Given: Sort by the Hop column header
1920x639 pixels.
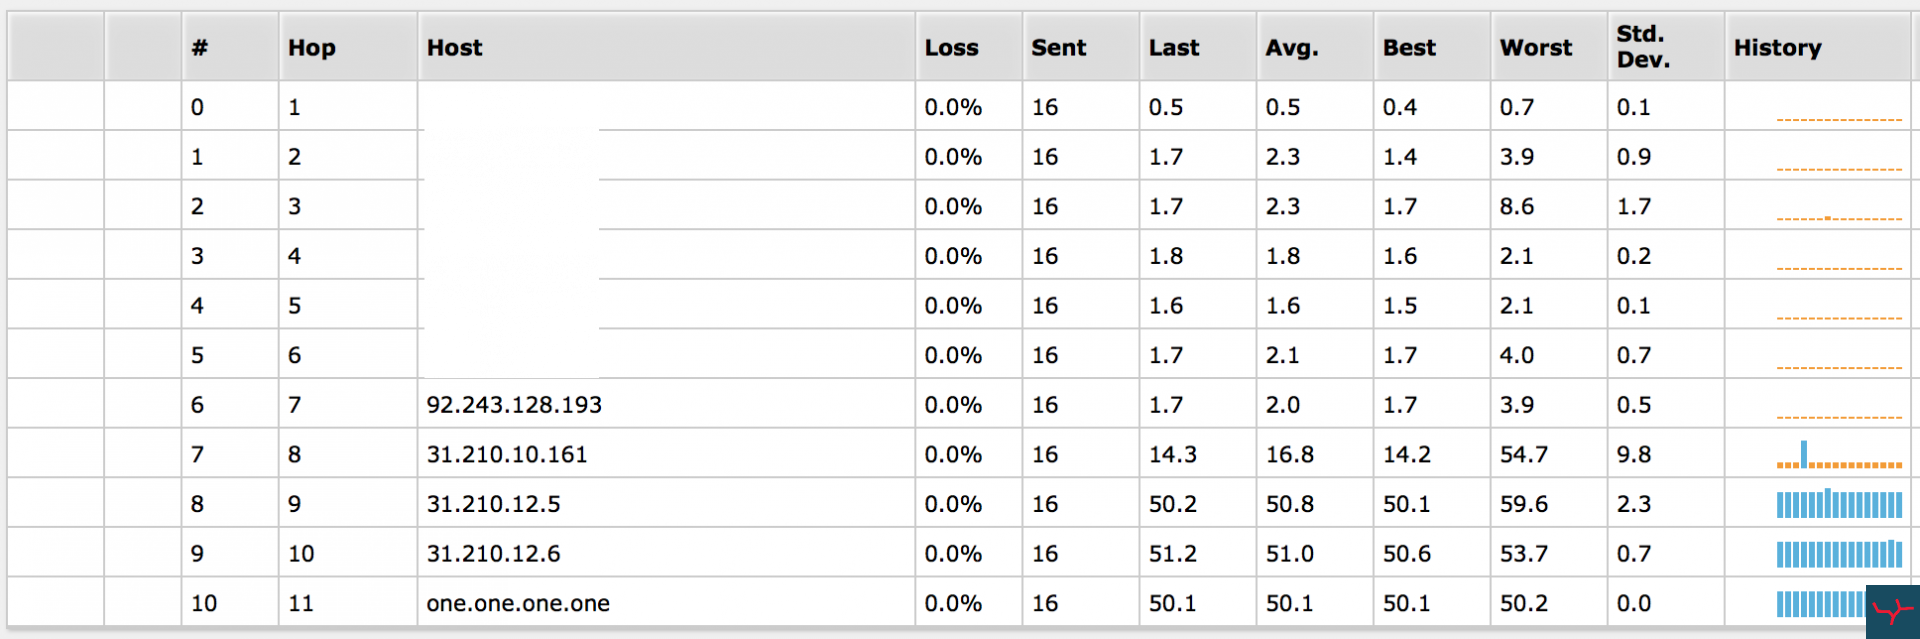Looking at the screenshot, I should click(312, 47).
